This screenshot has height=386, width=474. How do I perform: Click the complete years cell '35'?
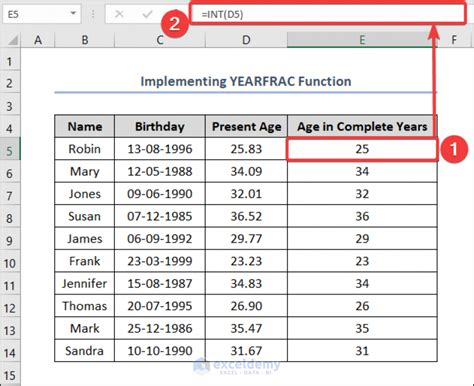(x=362, y=328)
